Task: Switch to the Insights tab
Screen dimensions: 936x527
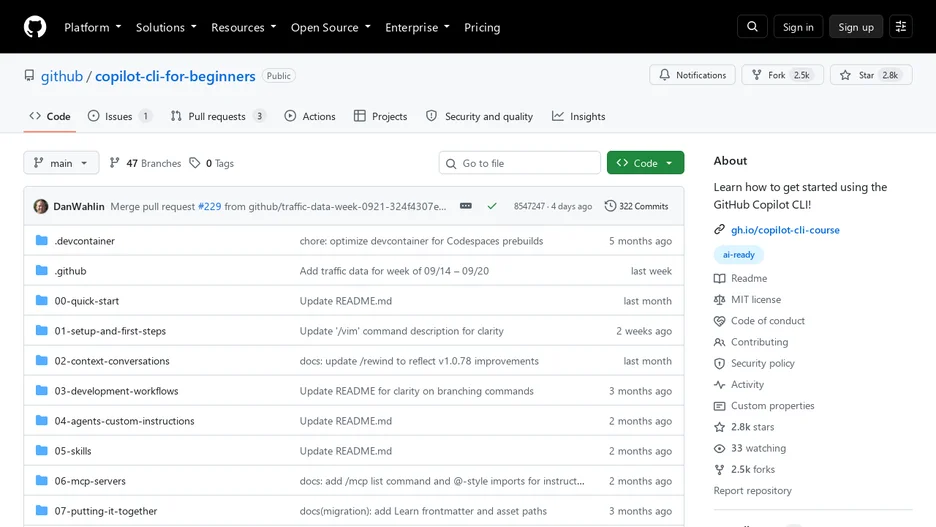Action: [x=578, y=116]
